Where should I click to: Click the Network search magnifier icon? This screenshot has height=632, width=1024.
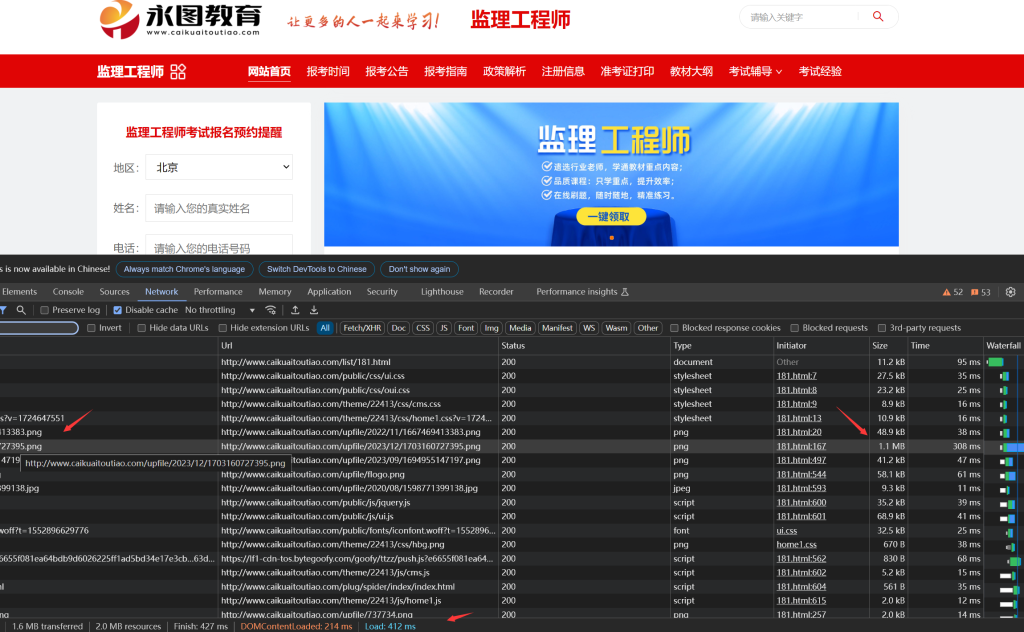[x=21, y=310]
